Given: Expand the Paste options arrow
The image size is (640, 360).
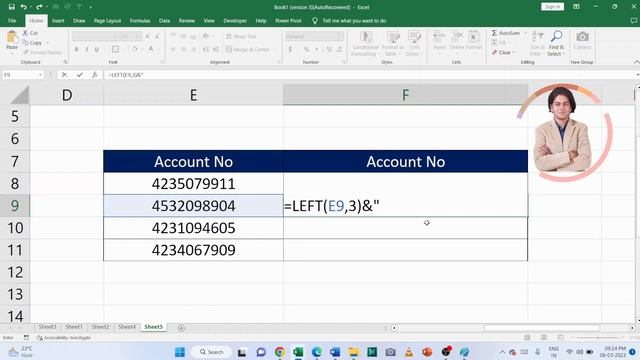Looking at the screenshot, I should pos(12,53).
